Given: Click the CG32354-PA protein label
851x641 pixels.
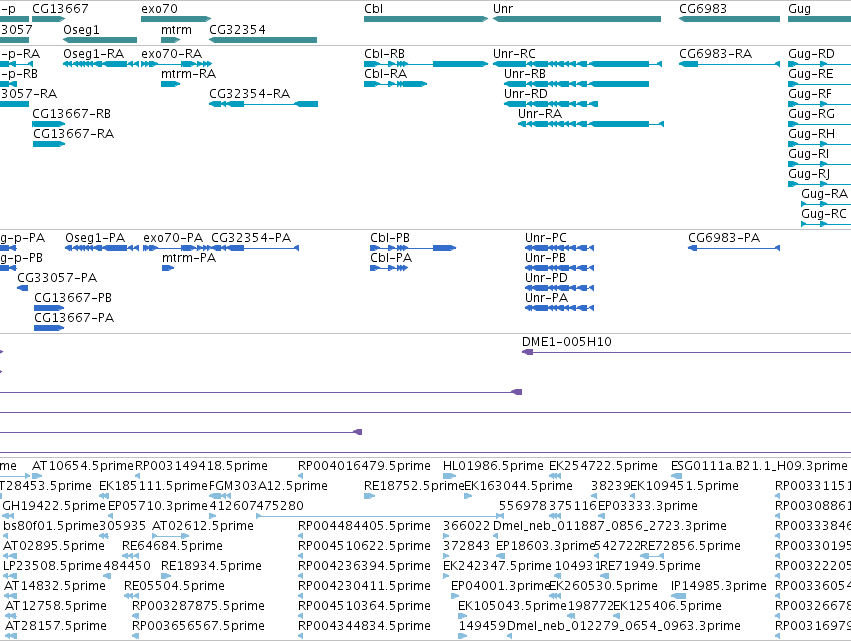Looking at the screenshot, I should point(251,238).
